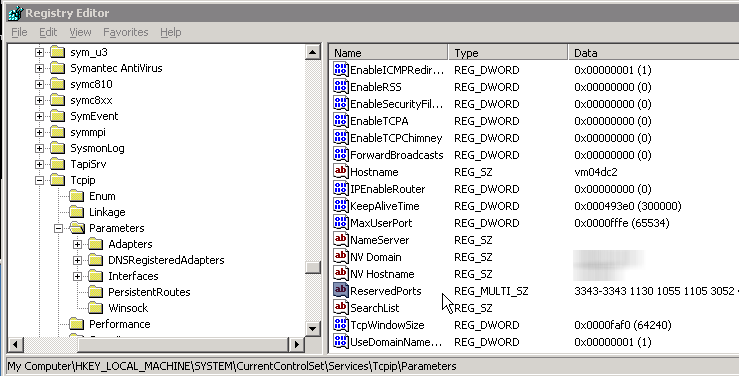Image resolution: width=739 pixels, height=376 pixels.
Task: Open the Edit menu
Action: pyautogui.click(x=48, y=32)
